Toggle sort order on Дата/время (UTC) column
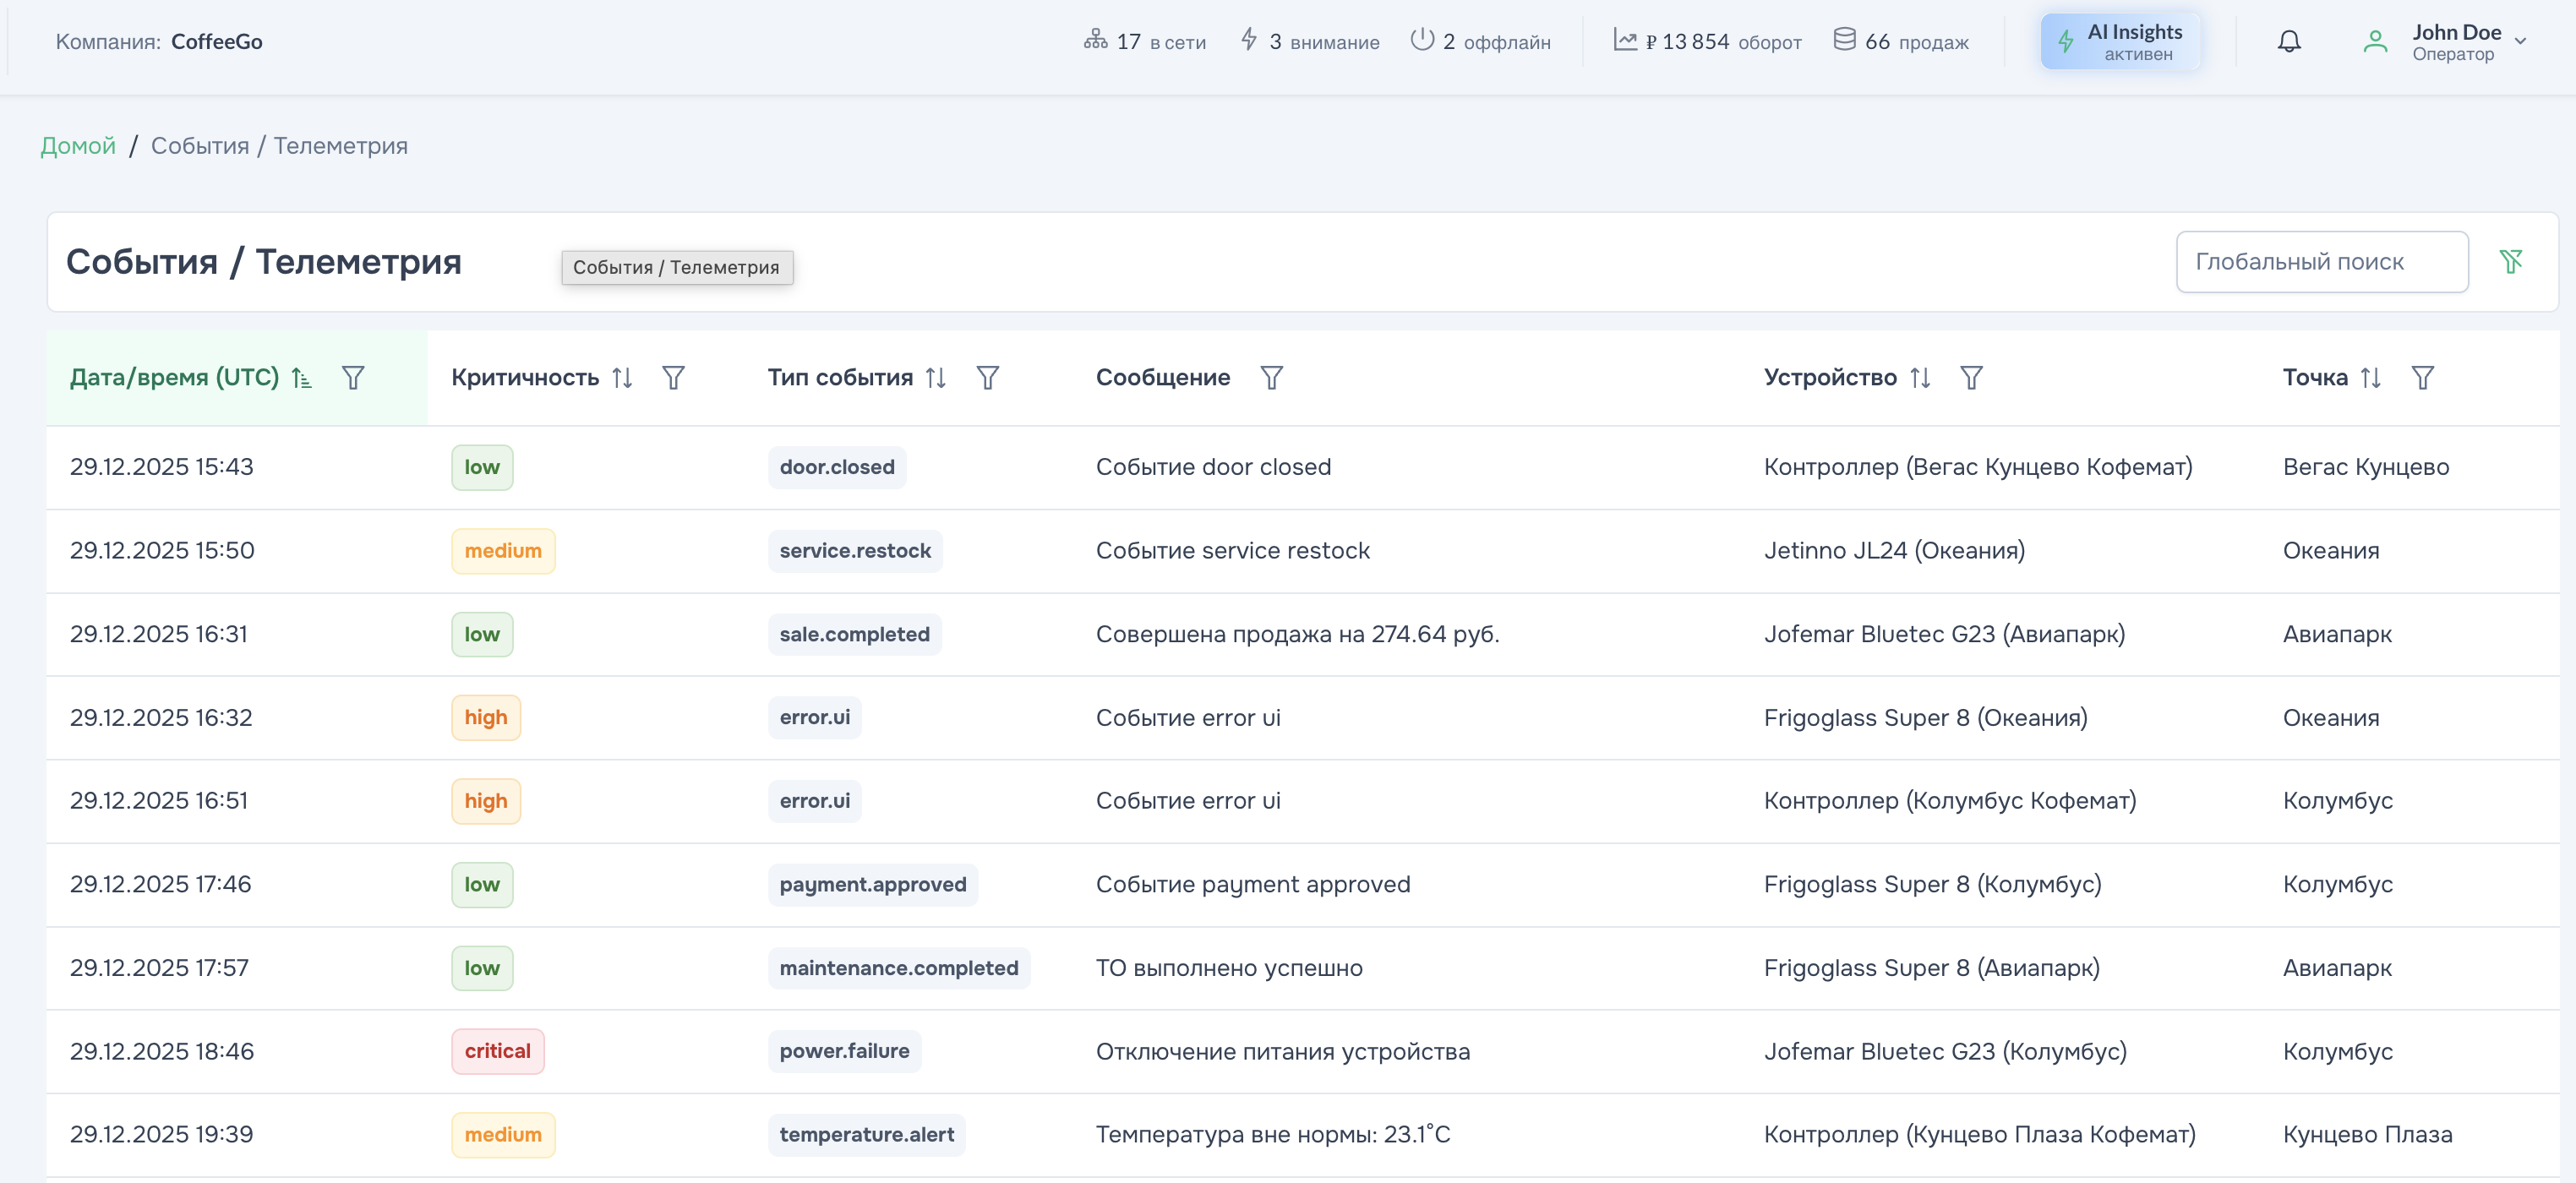The image size is (2576, 1183). tap(301, 378)
